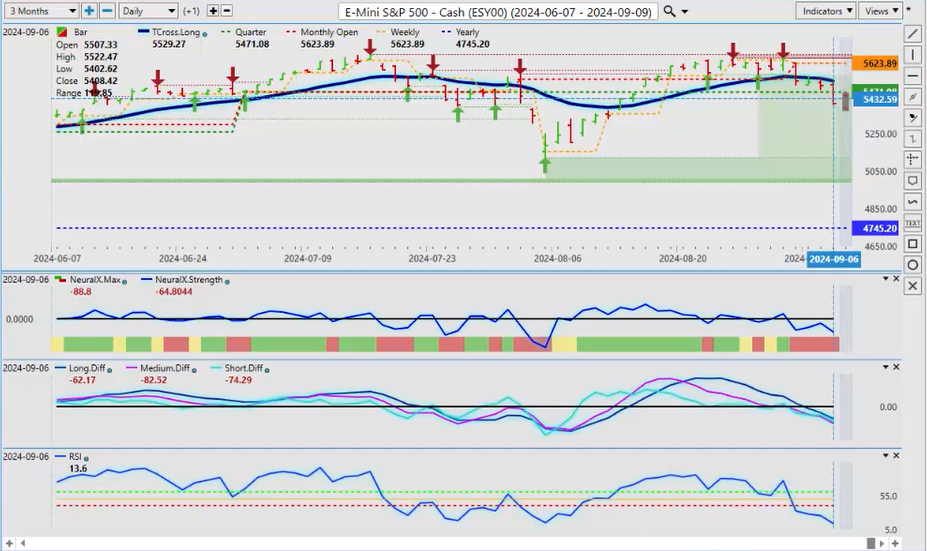Click the NeuralX.Strength value -64.8044
The image size is (927, 551).
click(174, 291)
